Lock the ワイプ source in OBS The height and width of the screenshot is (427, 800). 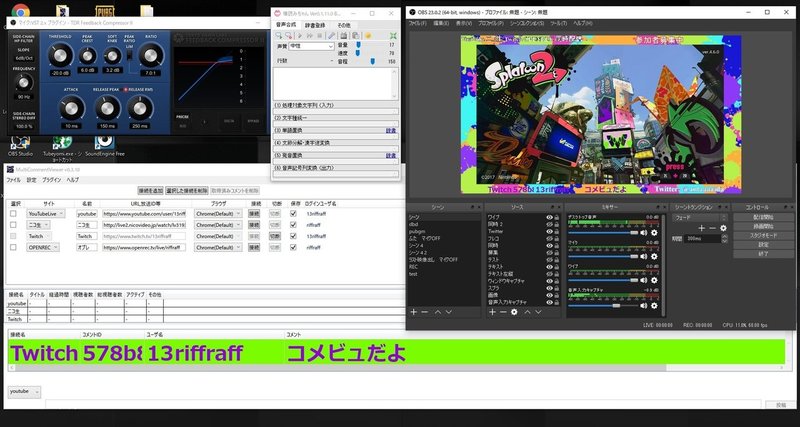(x=557, y=217)
